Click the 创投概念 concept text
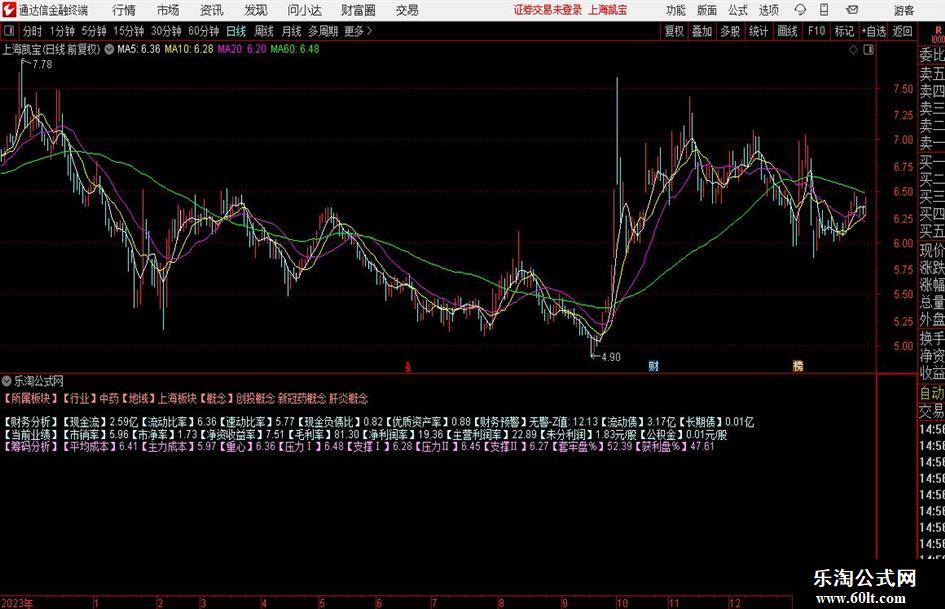 pyautogui.click(x=256, y=399)
